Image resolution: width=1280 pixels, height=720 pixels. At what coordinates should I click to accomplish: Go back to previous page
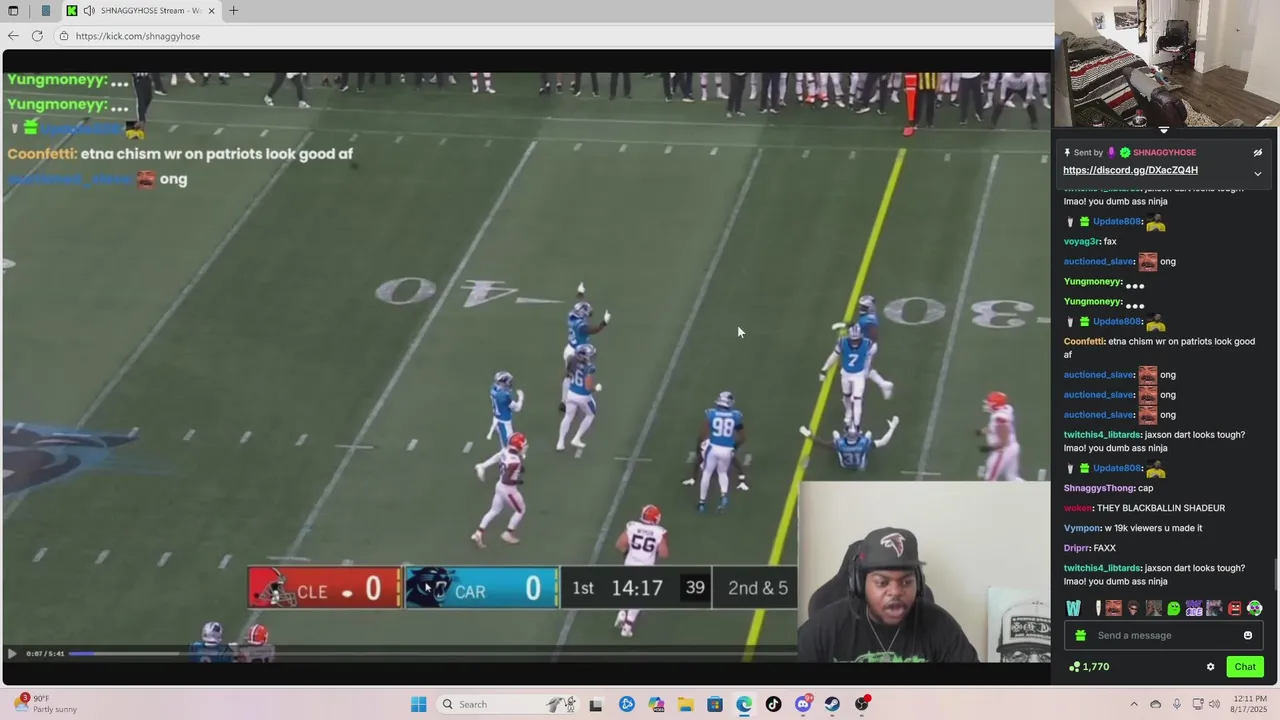click(13, 36)
